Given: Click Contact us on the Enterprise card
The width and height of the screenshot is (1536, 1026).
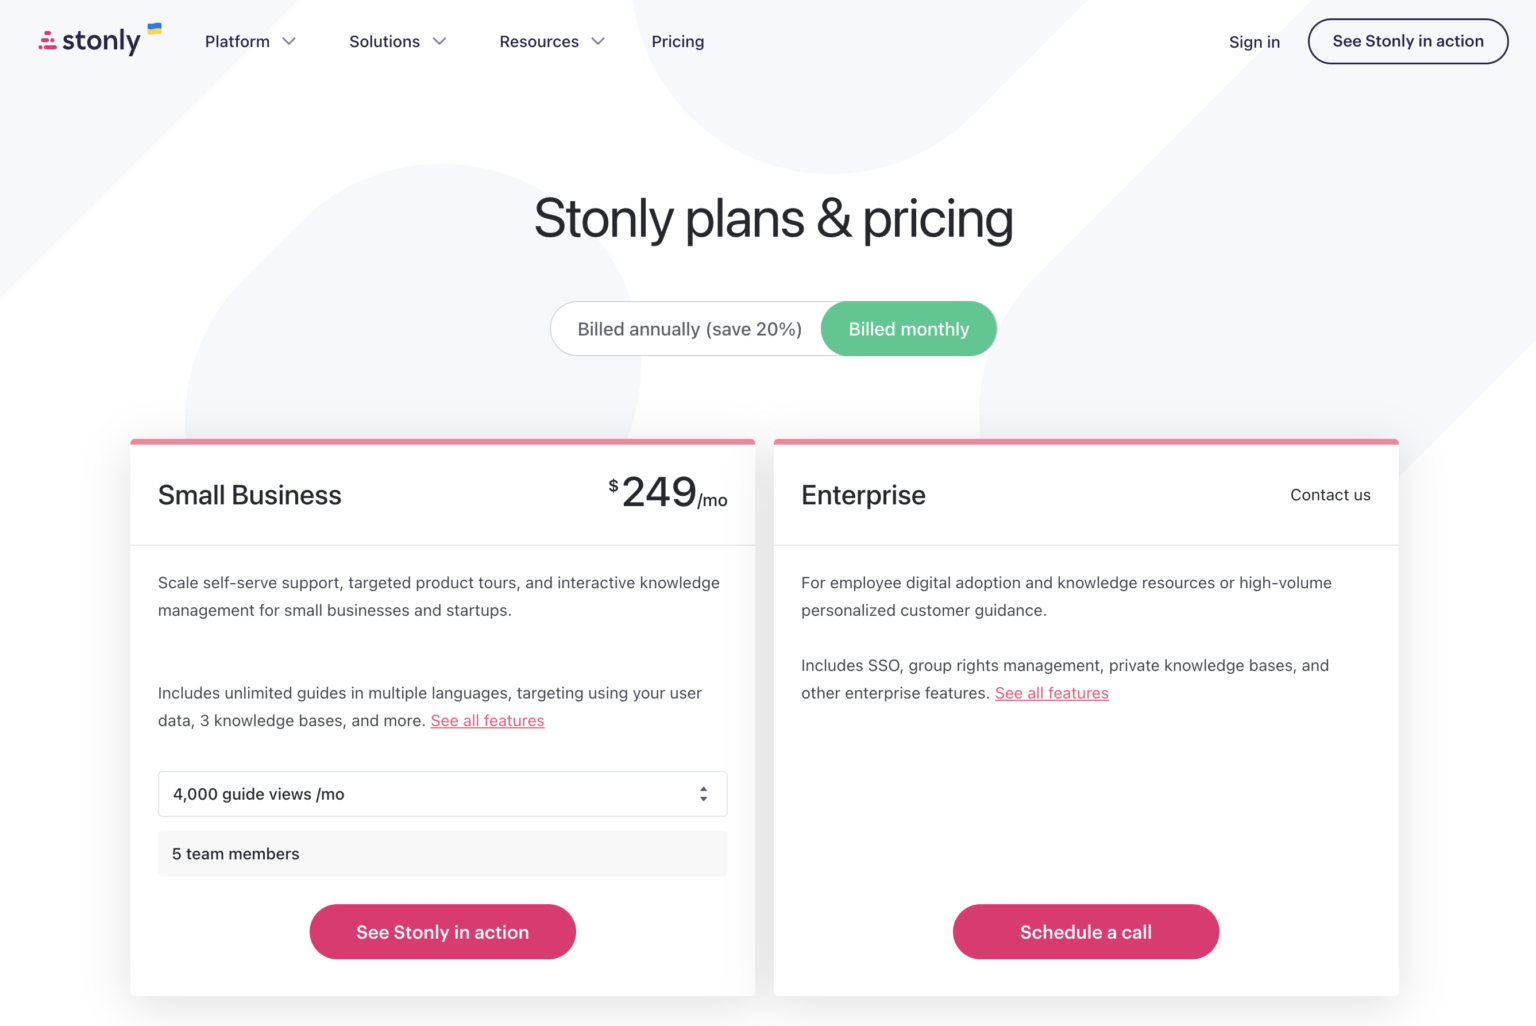Looking at the screenshot, I should click(1330, 494).
